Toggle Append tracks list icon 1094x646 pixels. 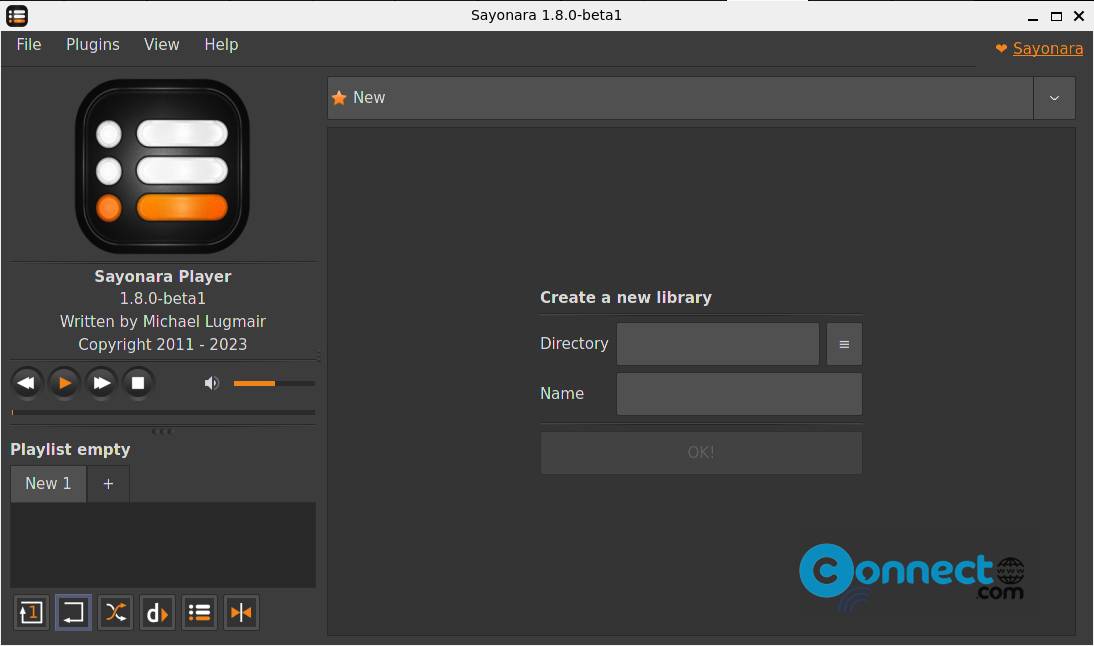tap(200, 613)
